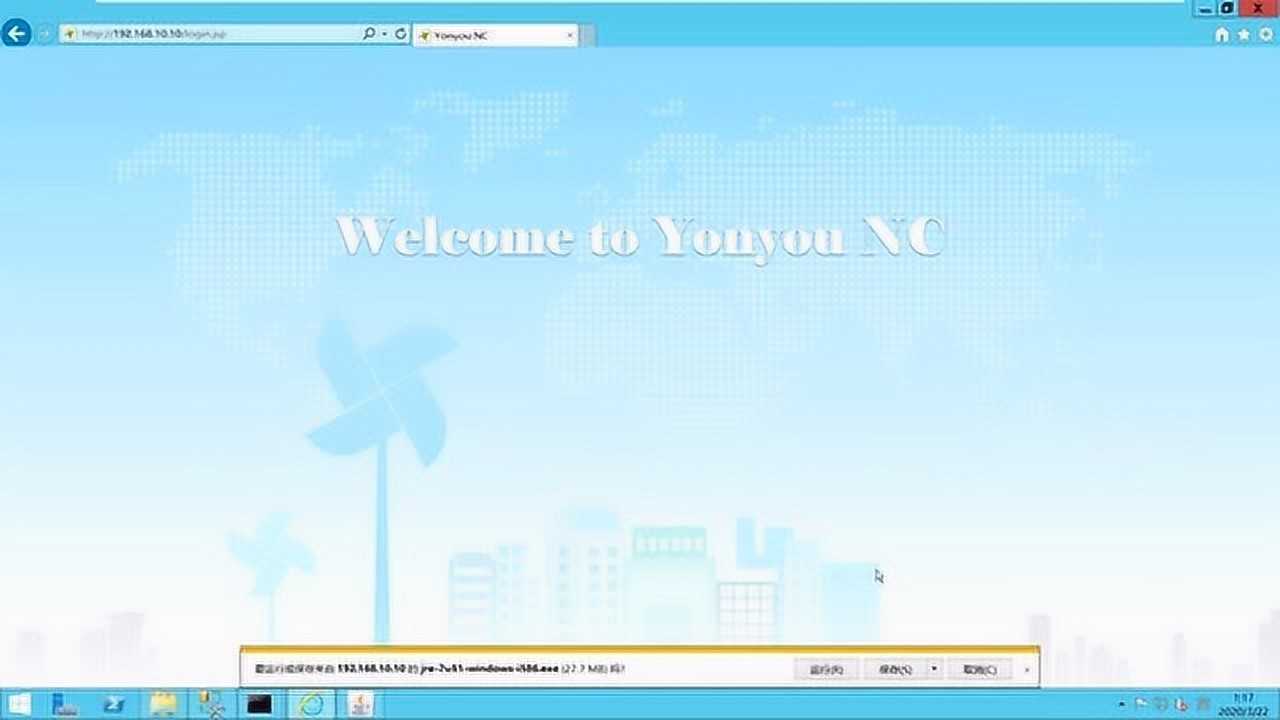Open Favorites star icon
The image size is (1280, 720).
click(x=1243, y=35)
